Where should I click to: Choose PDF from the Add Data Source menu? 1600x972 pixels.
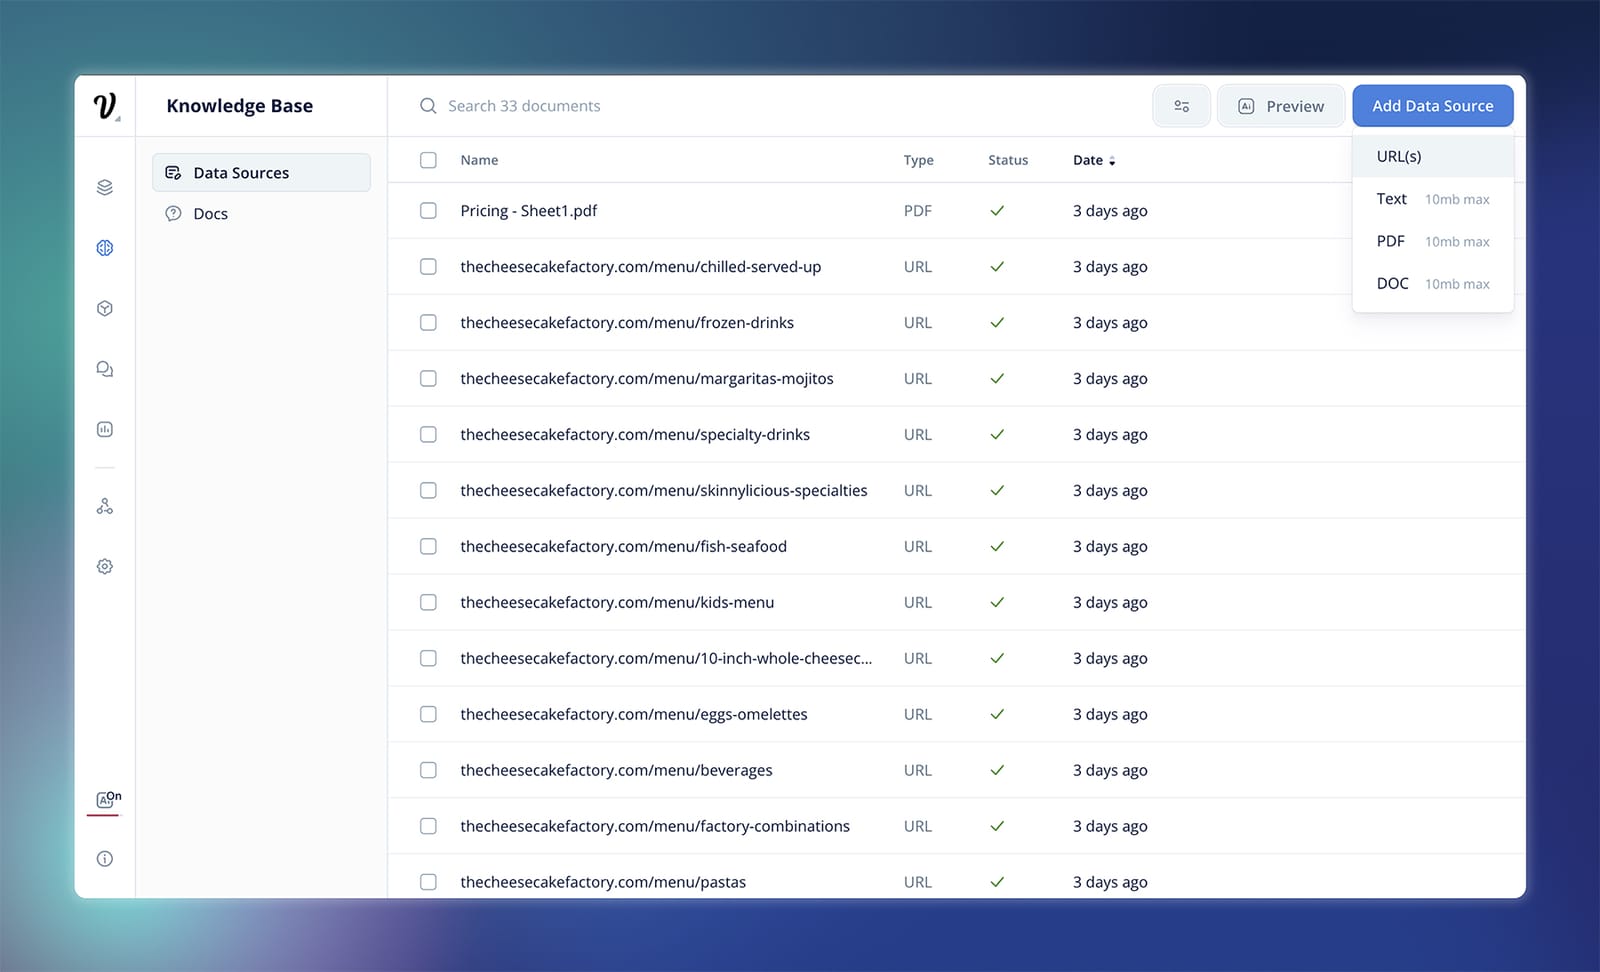(x=1432, y=241)
